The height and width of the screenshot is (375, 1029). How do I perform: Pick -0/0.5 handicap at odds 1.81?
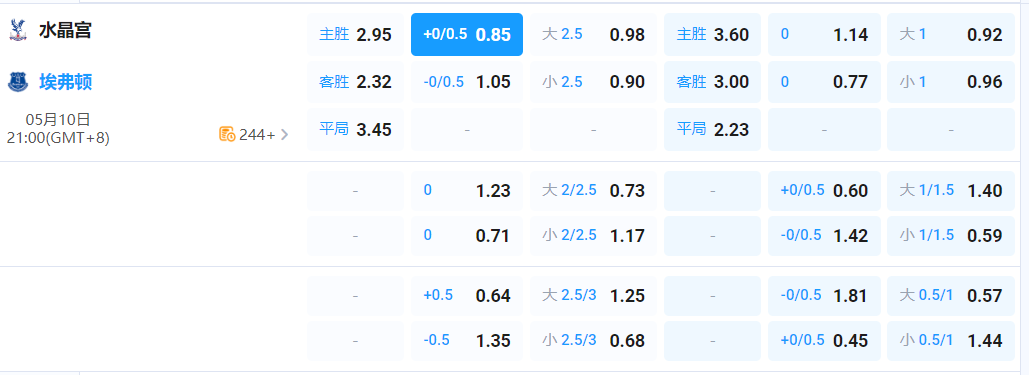(824, 296)
